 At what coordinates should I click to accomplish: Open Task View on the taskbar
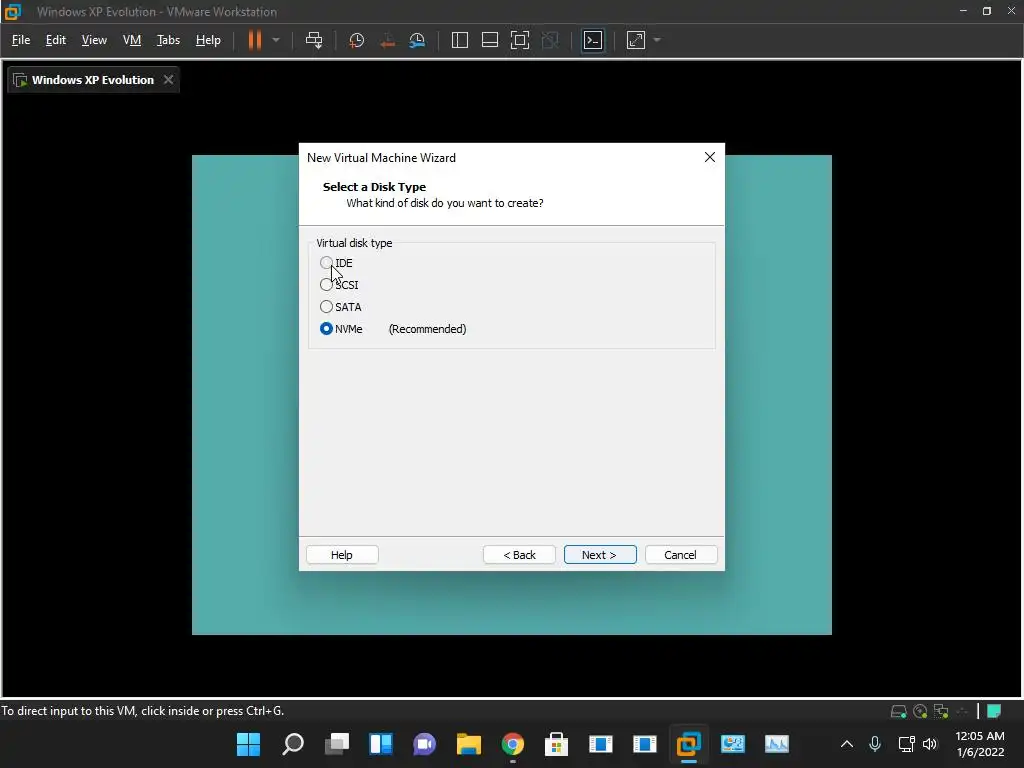pyautogui.click(x=336, y=744)
